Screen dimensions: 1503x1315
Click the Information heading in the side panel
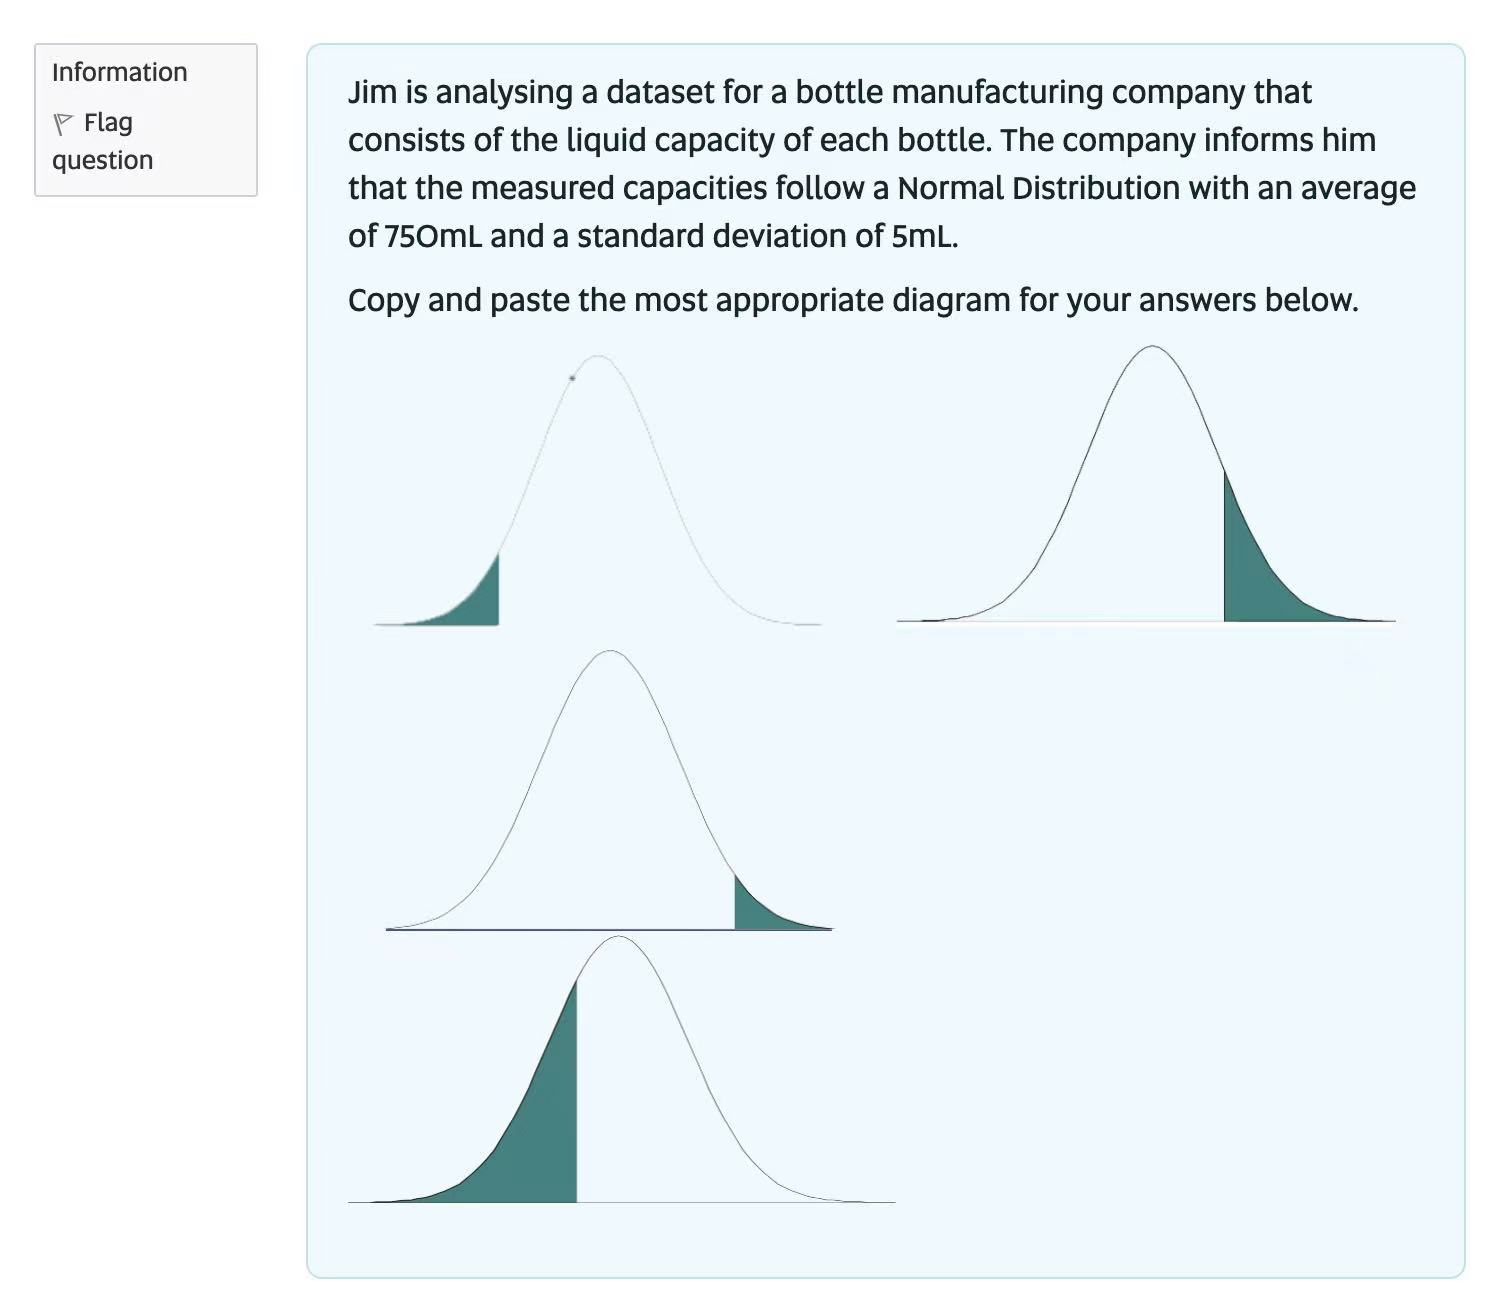click(x=120, y=72)
